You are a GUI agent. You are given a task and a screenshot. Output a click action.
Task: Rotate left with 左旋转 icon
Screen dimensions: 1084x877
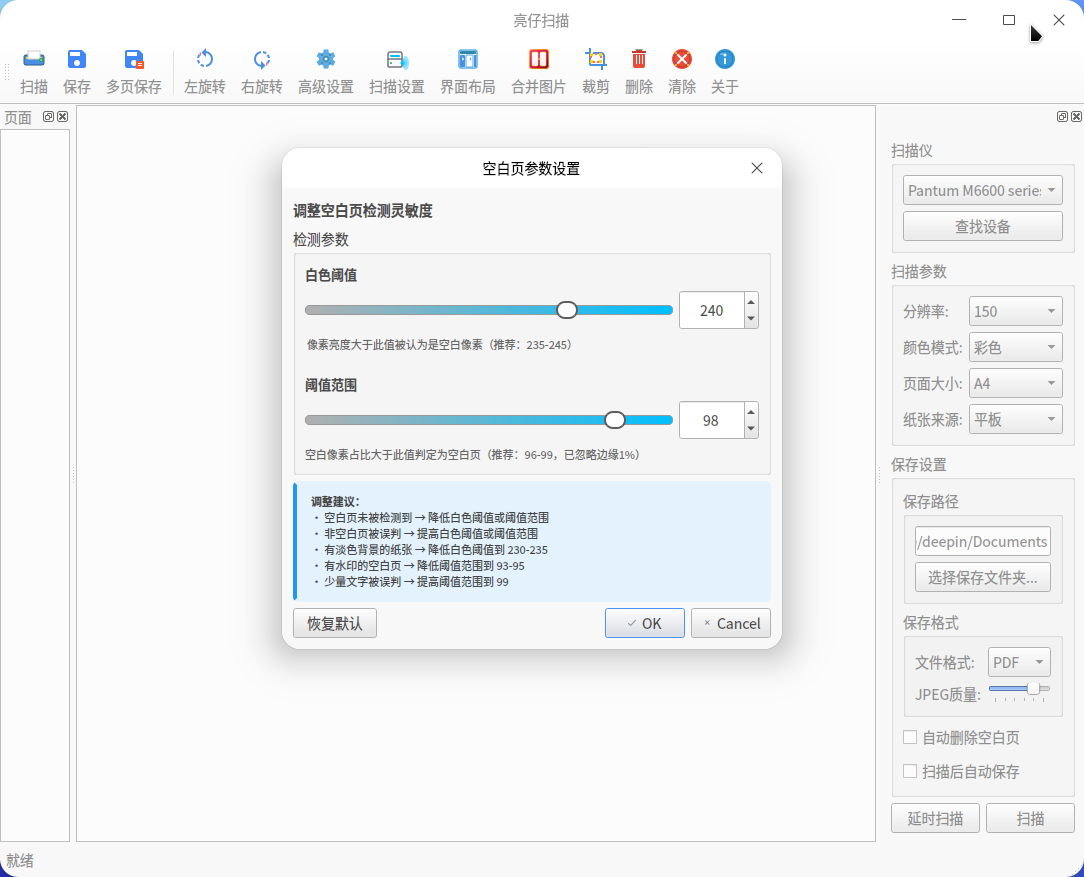click(x=205, y=59)
